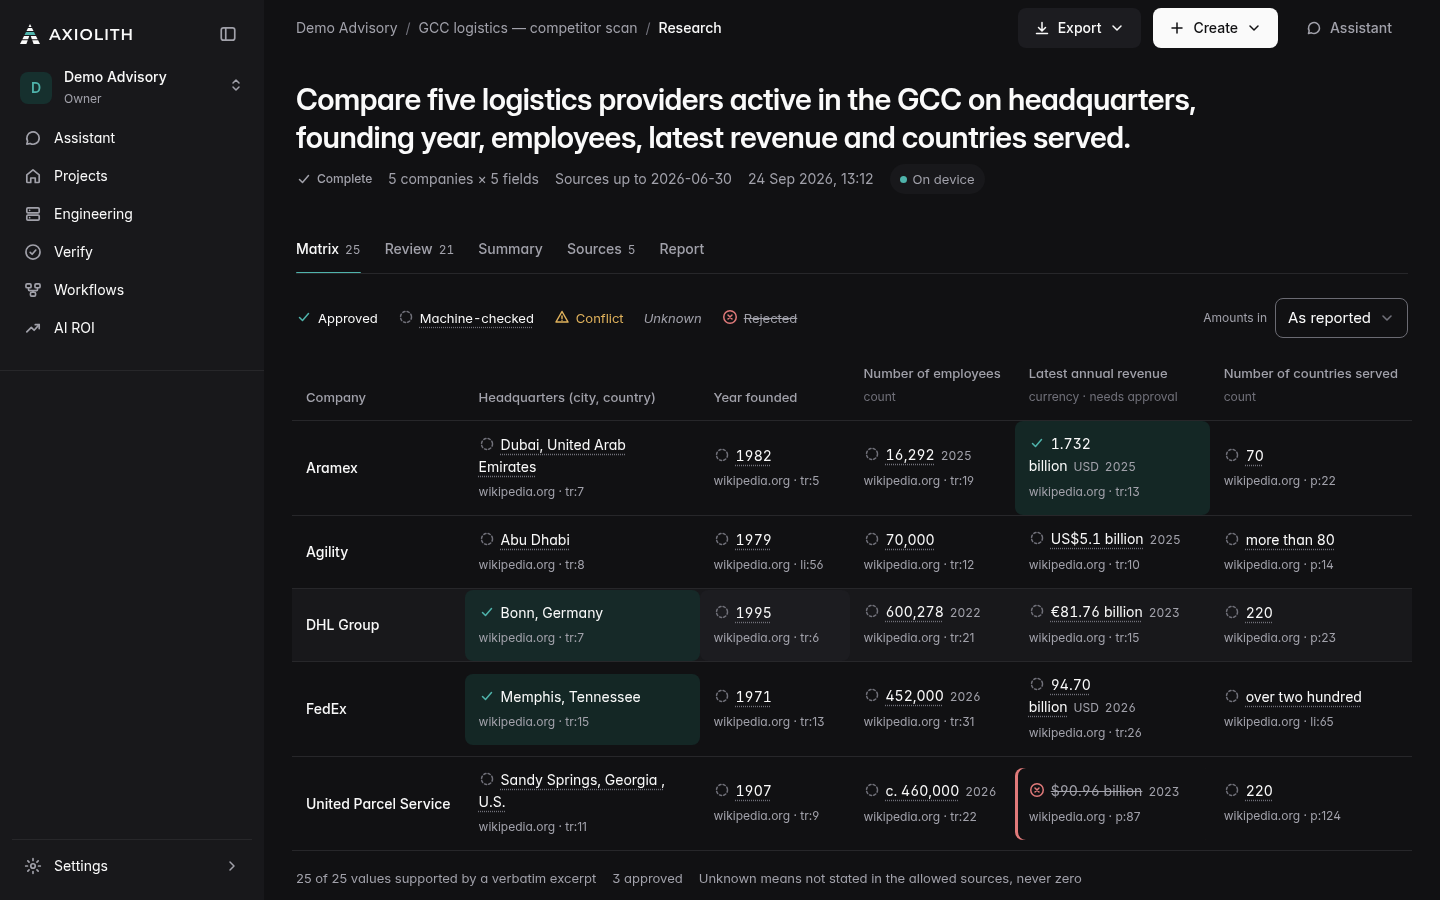The width and height of the screenshot is (1440, 900).
Task: Click the FedEx employees 452,000 value
Action: tap(914, 696)
